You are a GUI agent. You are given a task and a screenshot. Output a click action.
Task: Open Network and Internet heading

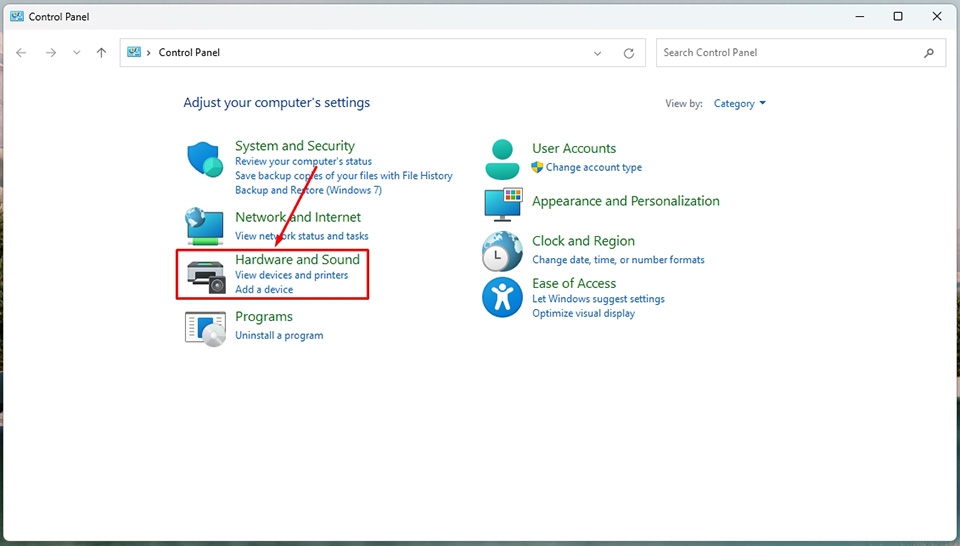tap(298, 217)
